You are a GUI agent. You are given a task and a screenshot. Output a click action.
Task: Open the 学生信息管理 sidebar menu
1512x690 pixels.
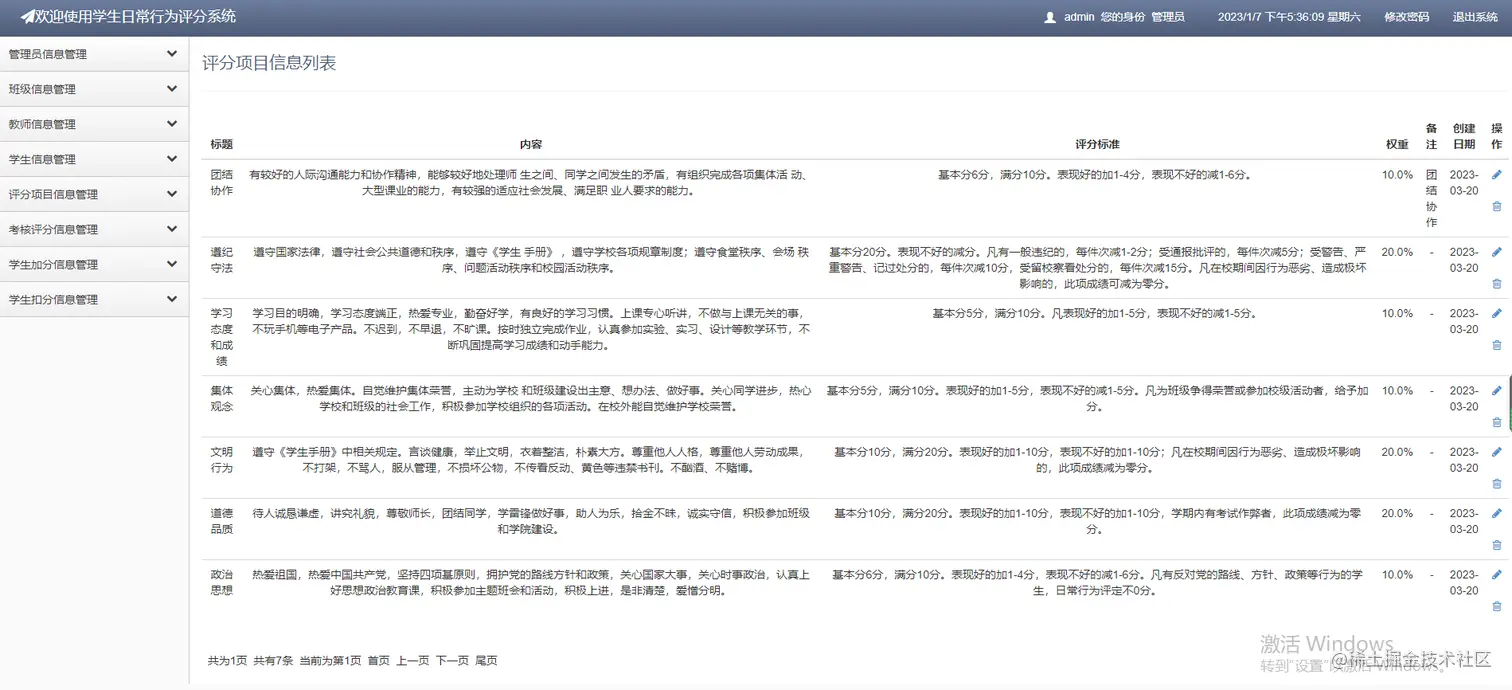pyautogui.click(x=94, y=159)
